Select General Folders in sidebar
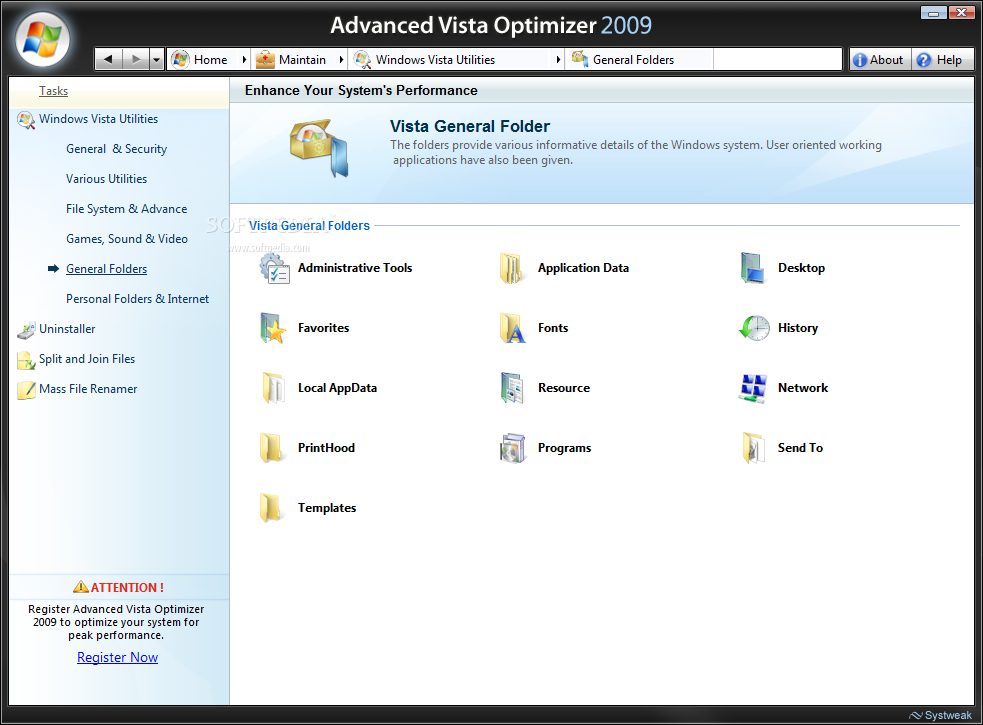This screenshot has width=983, height=725. [107, 269]
